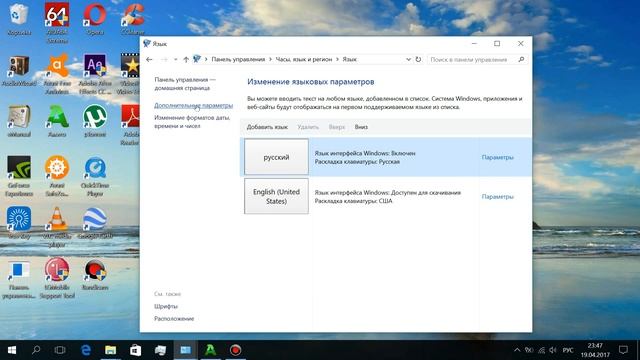
Task: Open Панель управления домашняя страница link
Action: pos(185,84)
